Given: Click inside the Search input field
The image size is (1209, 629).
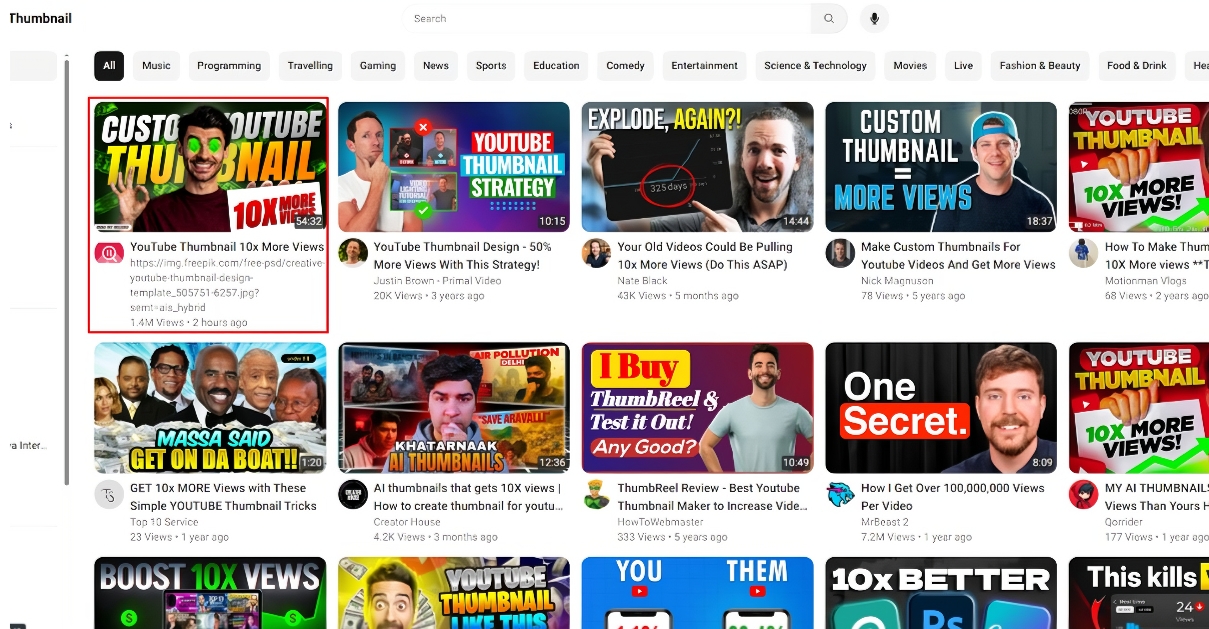Looking at the screenshot, I should (606, 18).
